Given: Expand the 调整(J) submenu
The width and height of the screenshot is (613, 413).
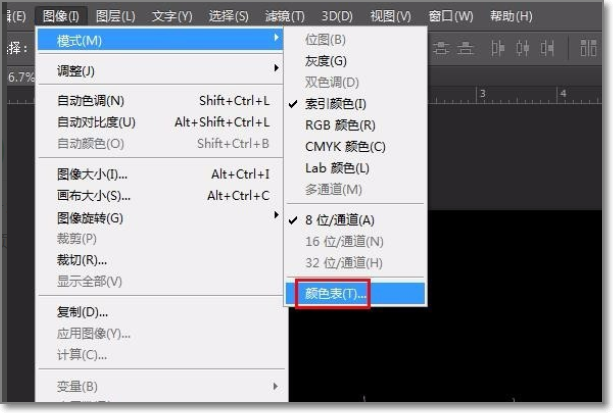Looking at the screenshot, I should [x=160, y=71].
